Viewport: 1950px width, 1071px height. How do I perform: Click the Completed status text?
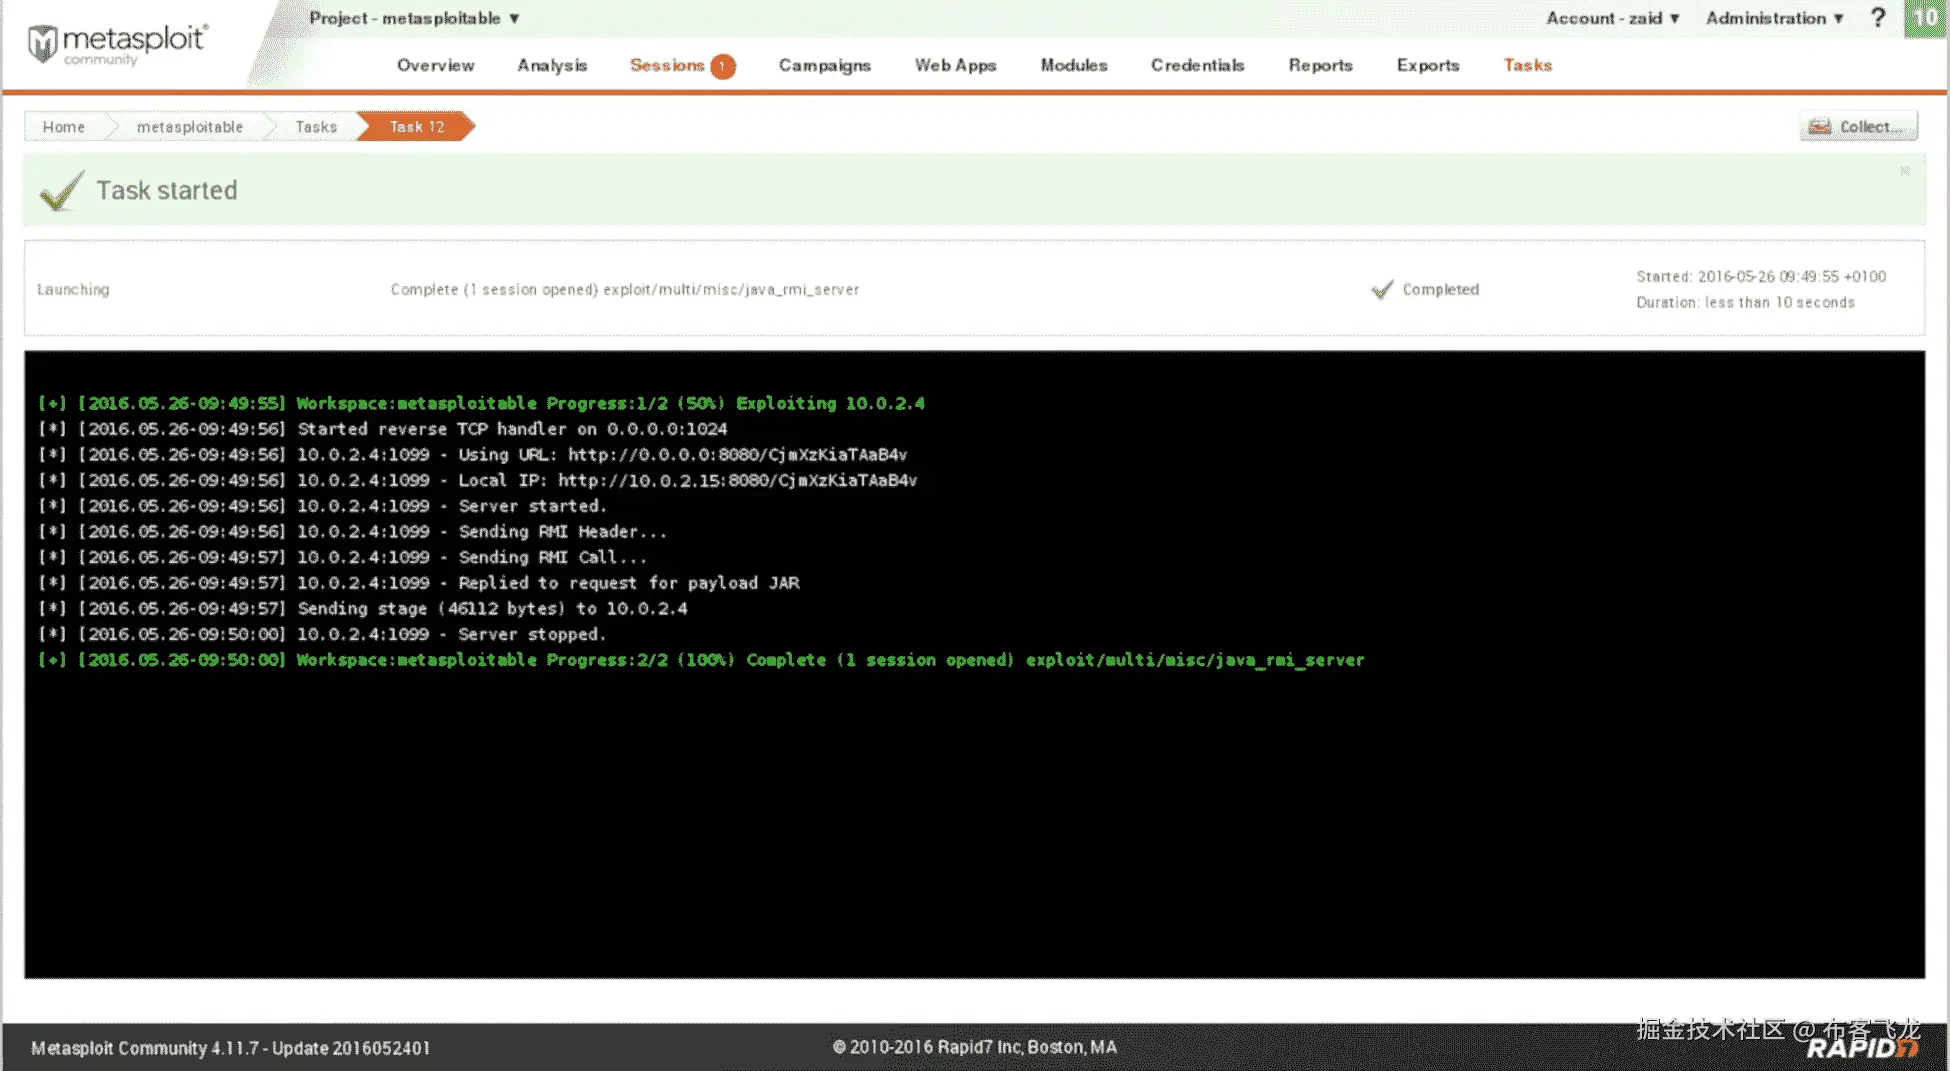[x=1440, y=289]
